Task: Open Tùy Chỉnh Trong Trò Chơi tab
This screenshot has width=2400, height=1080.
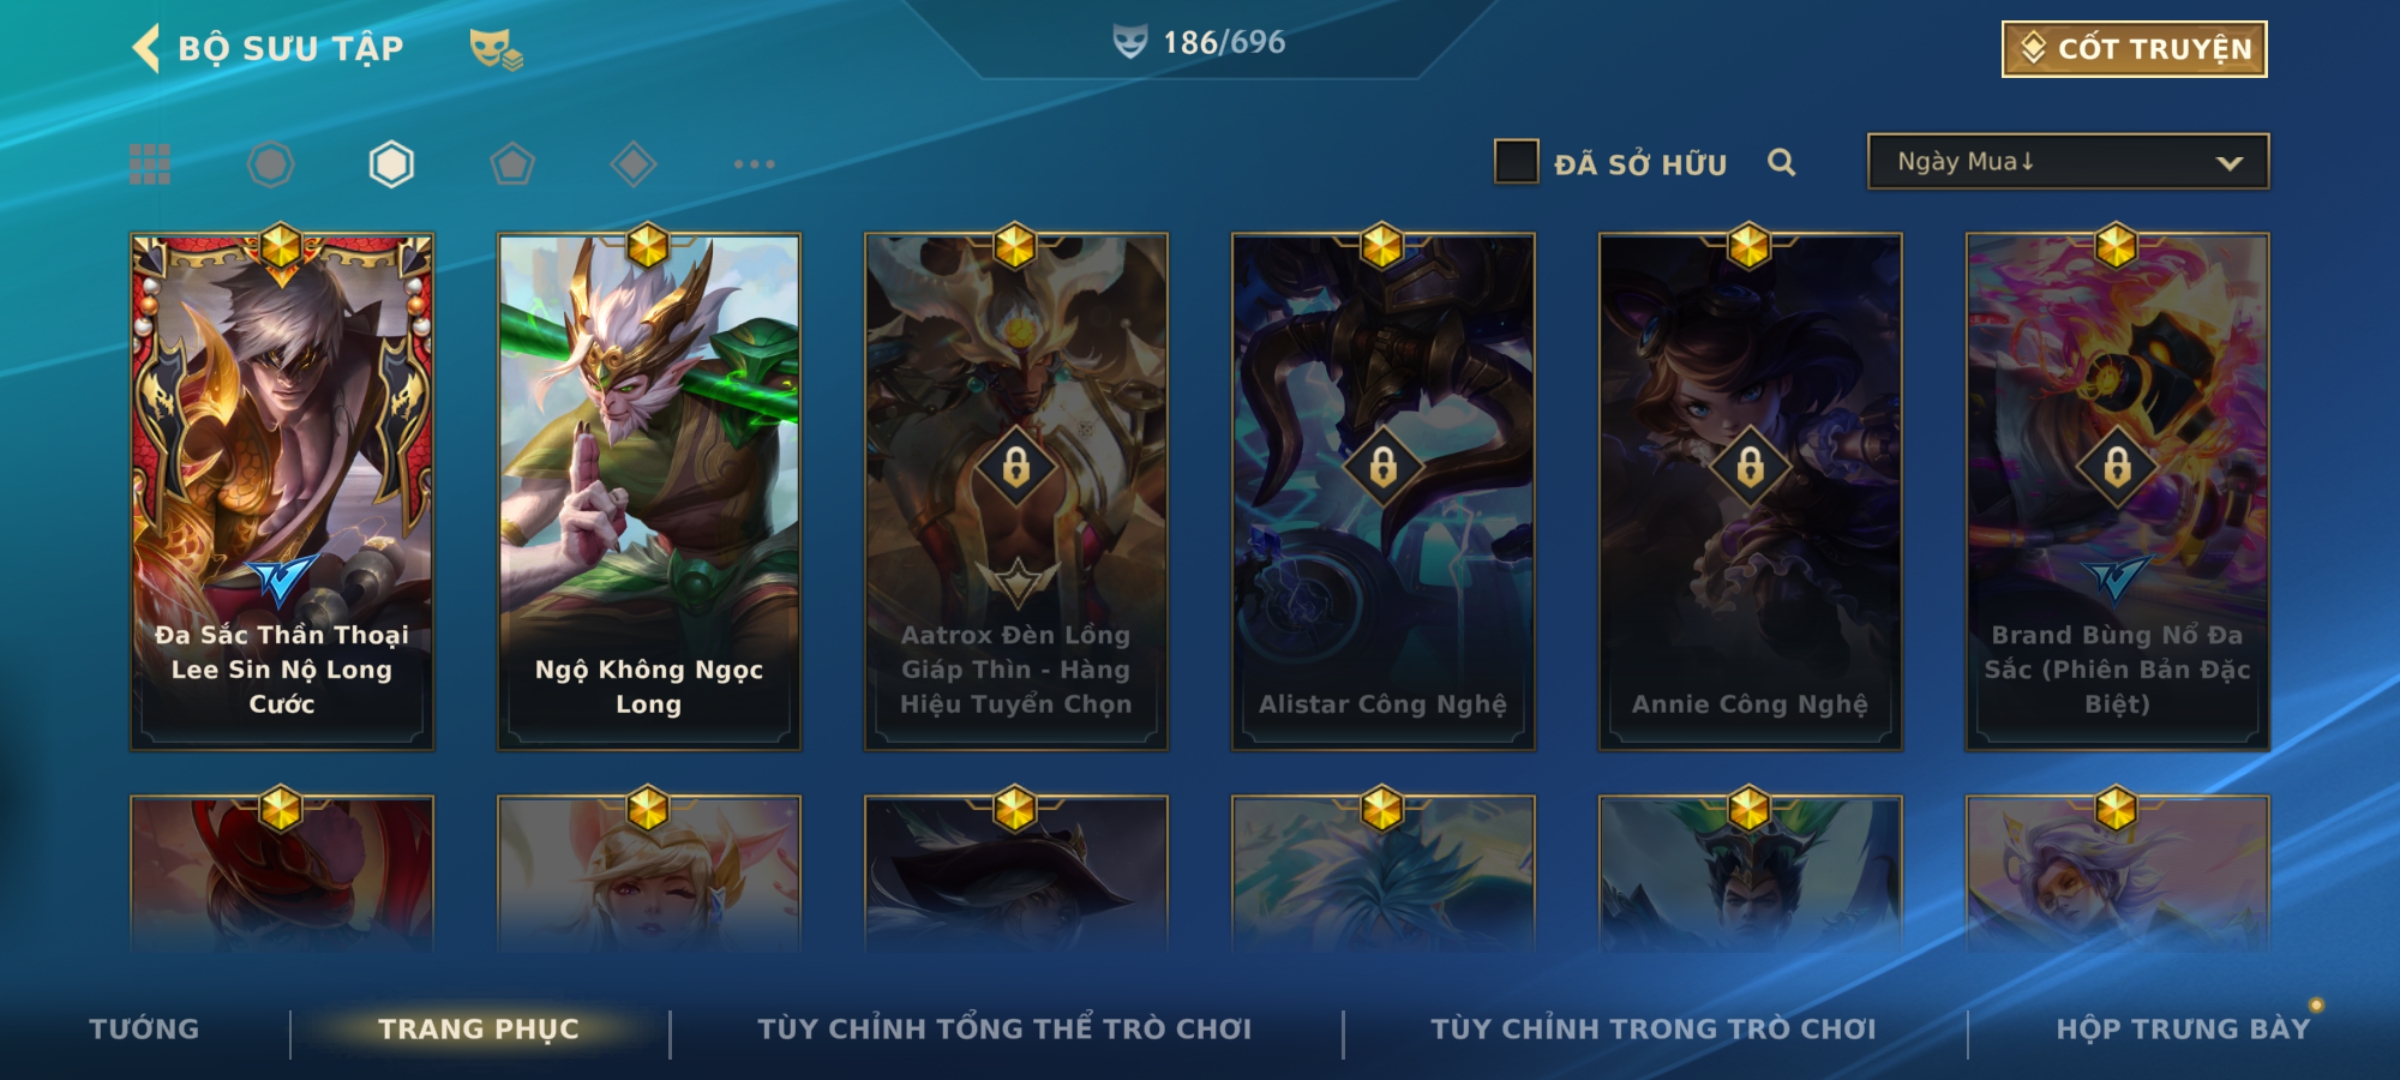Action: point(1653,1028)
